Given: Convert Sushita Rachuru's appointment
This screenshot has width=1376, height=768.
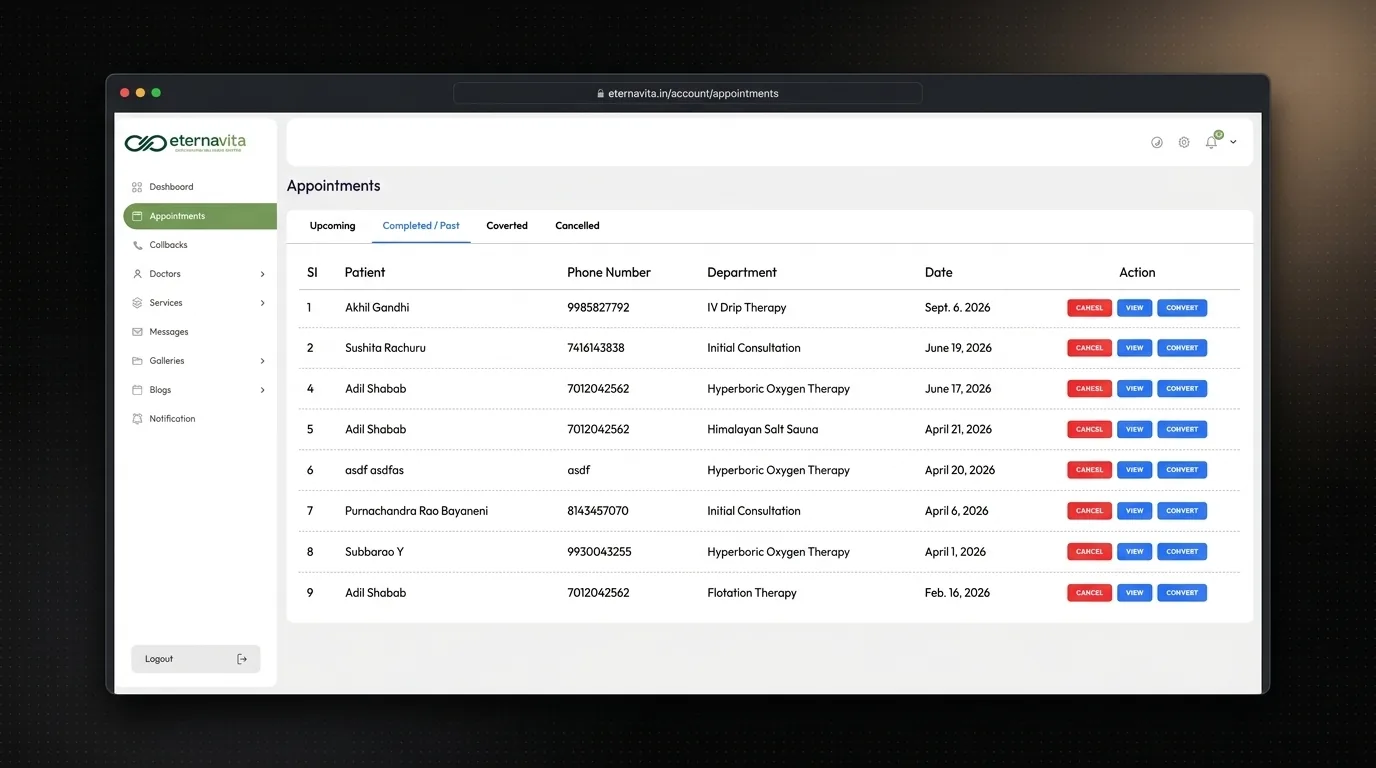Looking at the screenshot, I should point(1182,348).
